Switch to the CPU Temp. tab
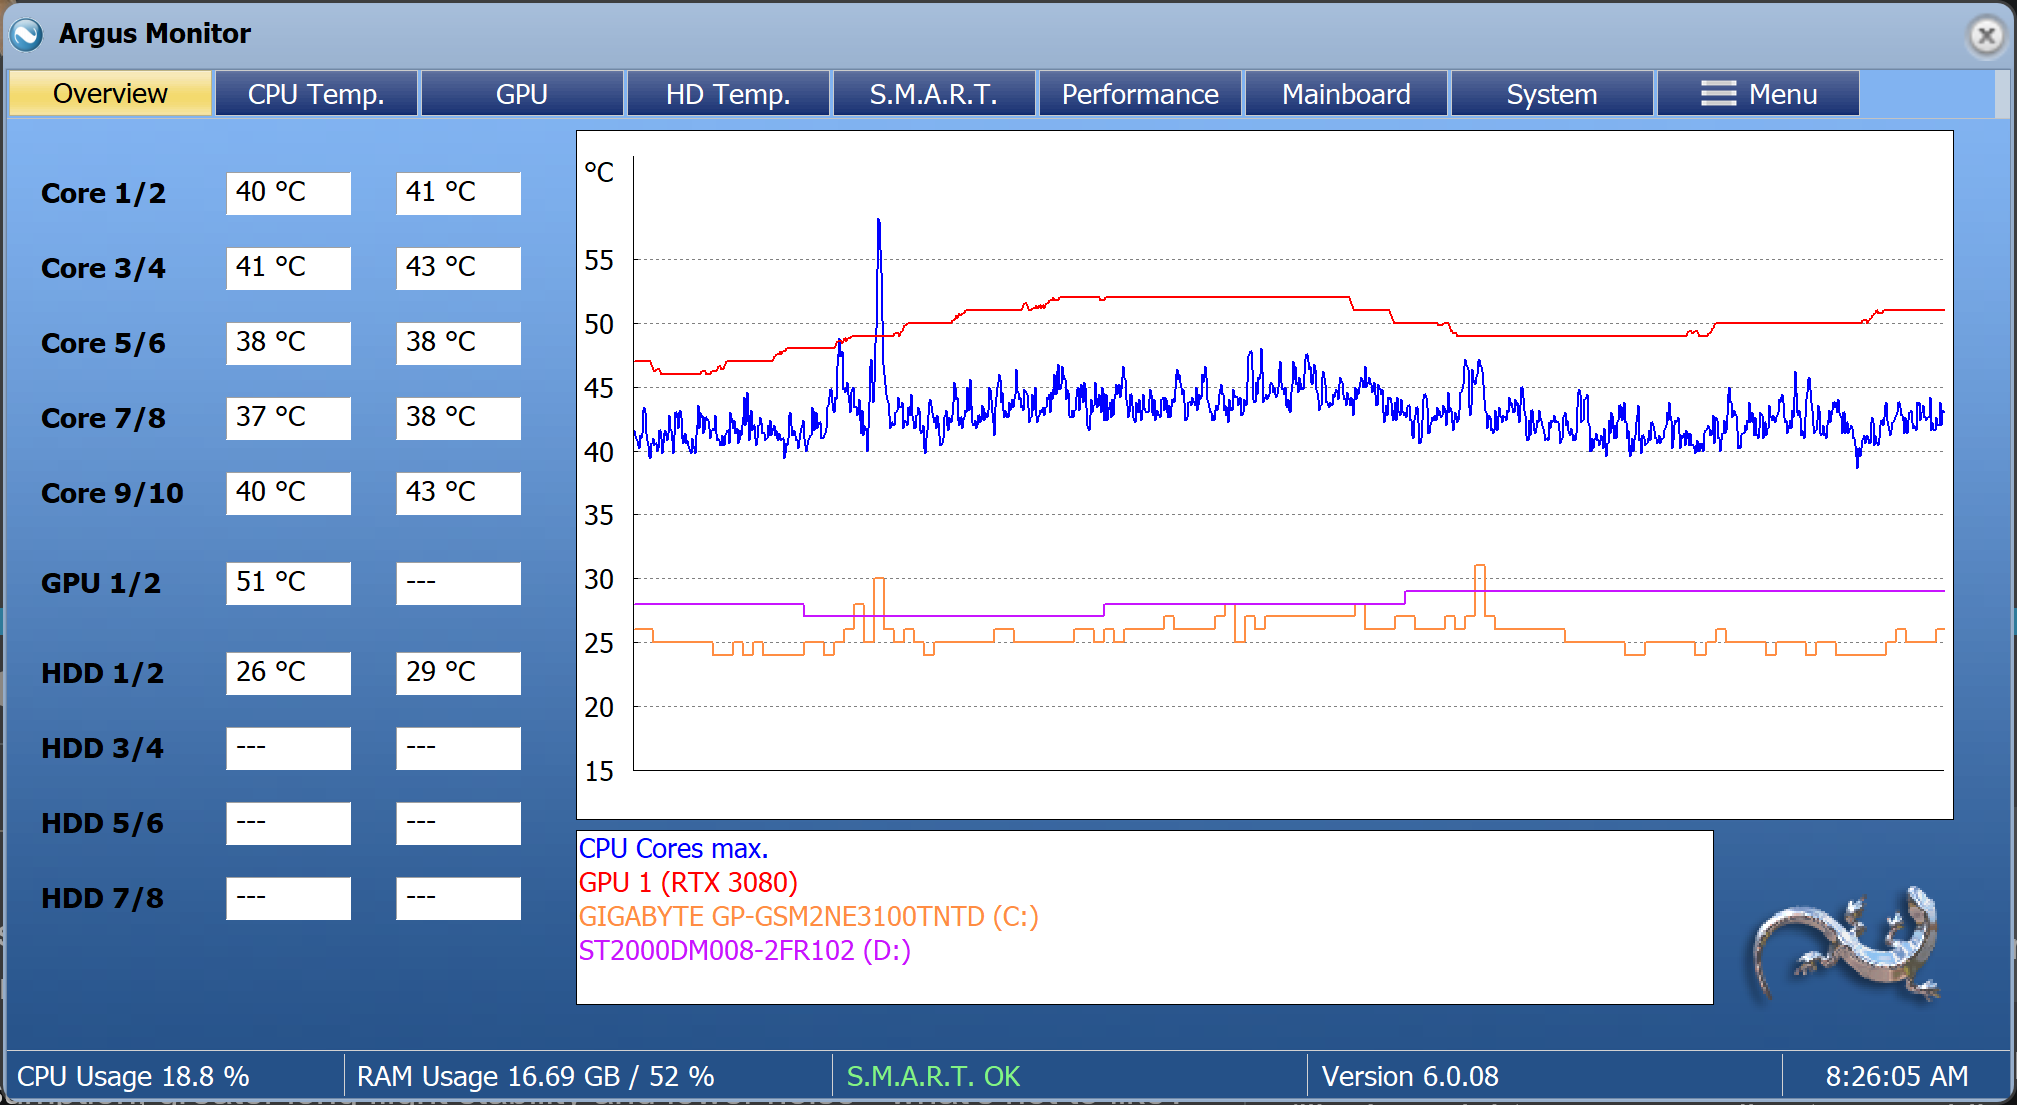Viewport: 2017px width, 1105px height. pos(316,94)
